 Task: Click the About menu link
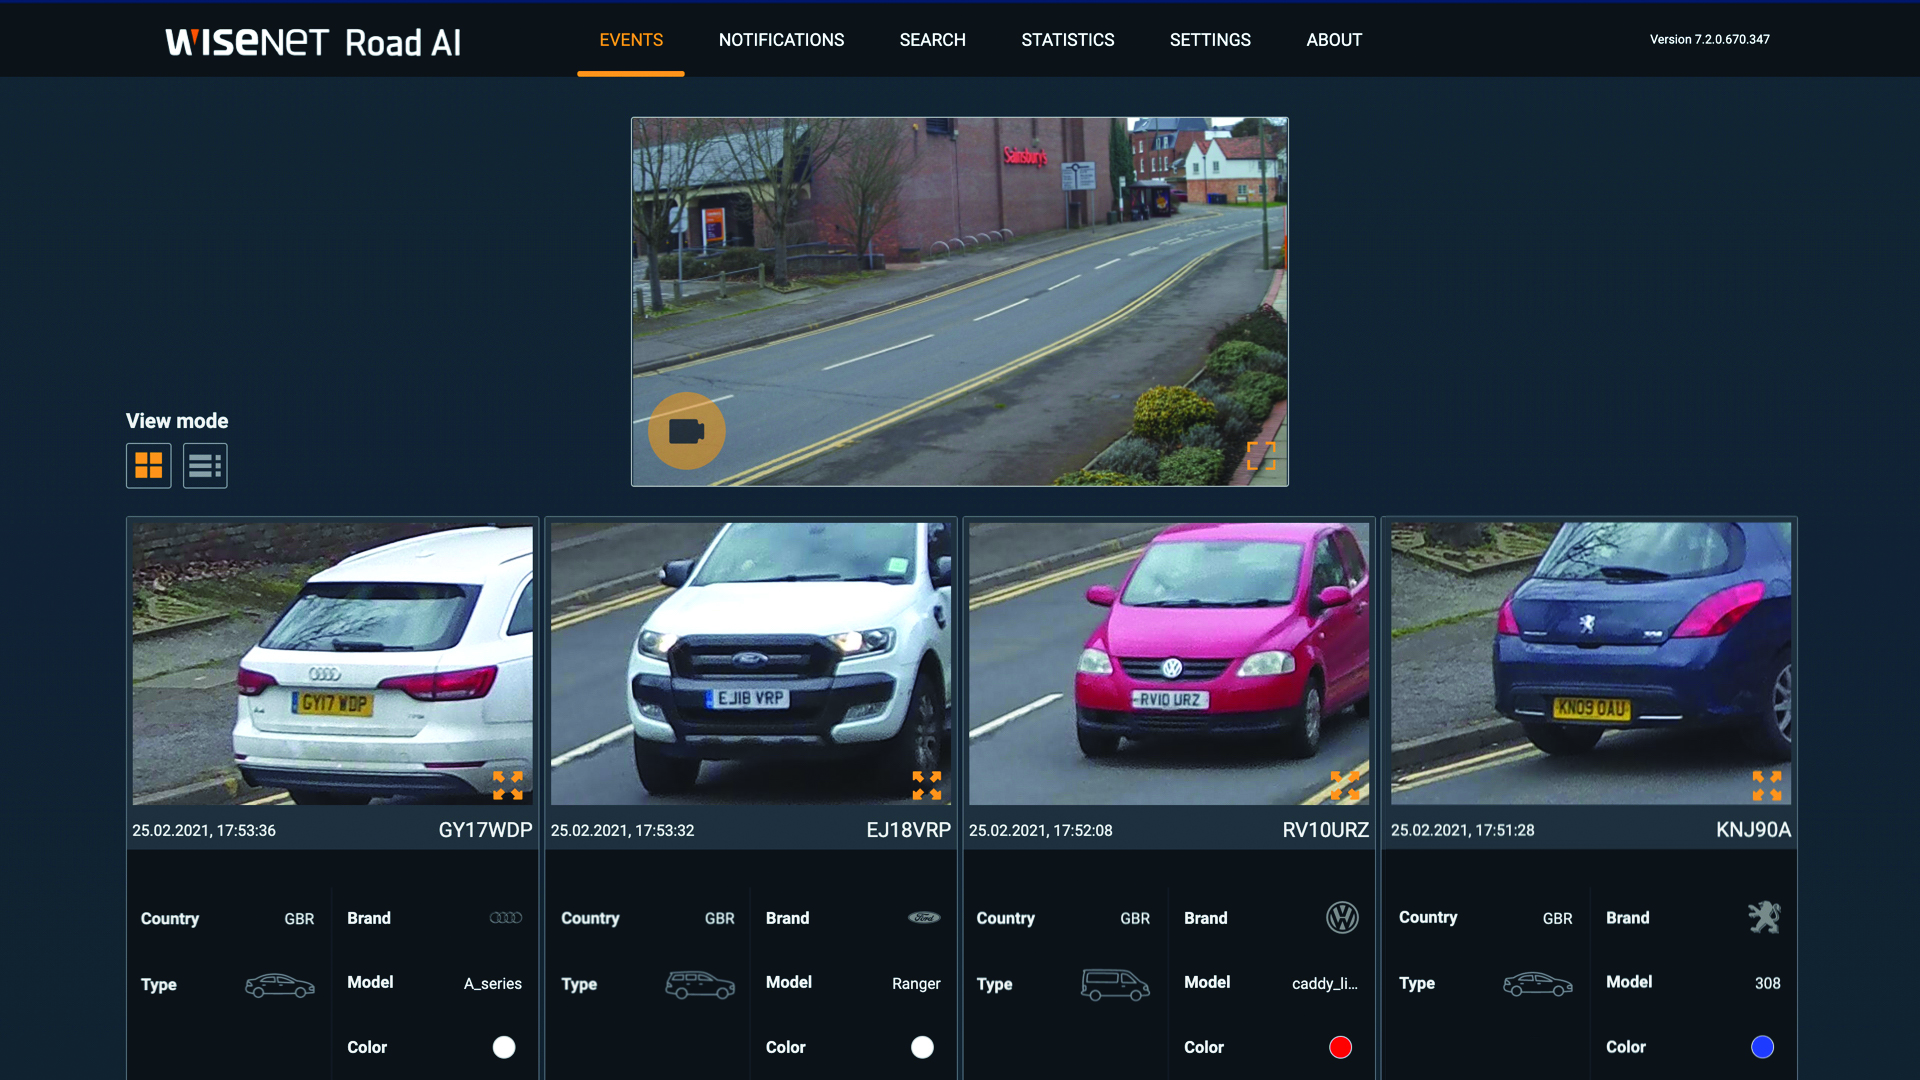coord(1334,40)
